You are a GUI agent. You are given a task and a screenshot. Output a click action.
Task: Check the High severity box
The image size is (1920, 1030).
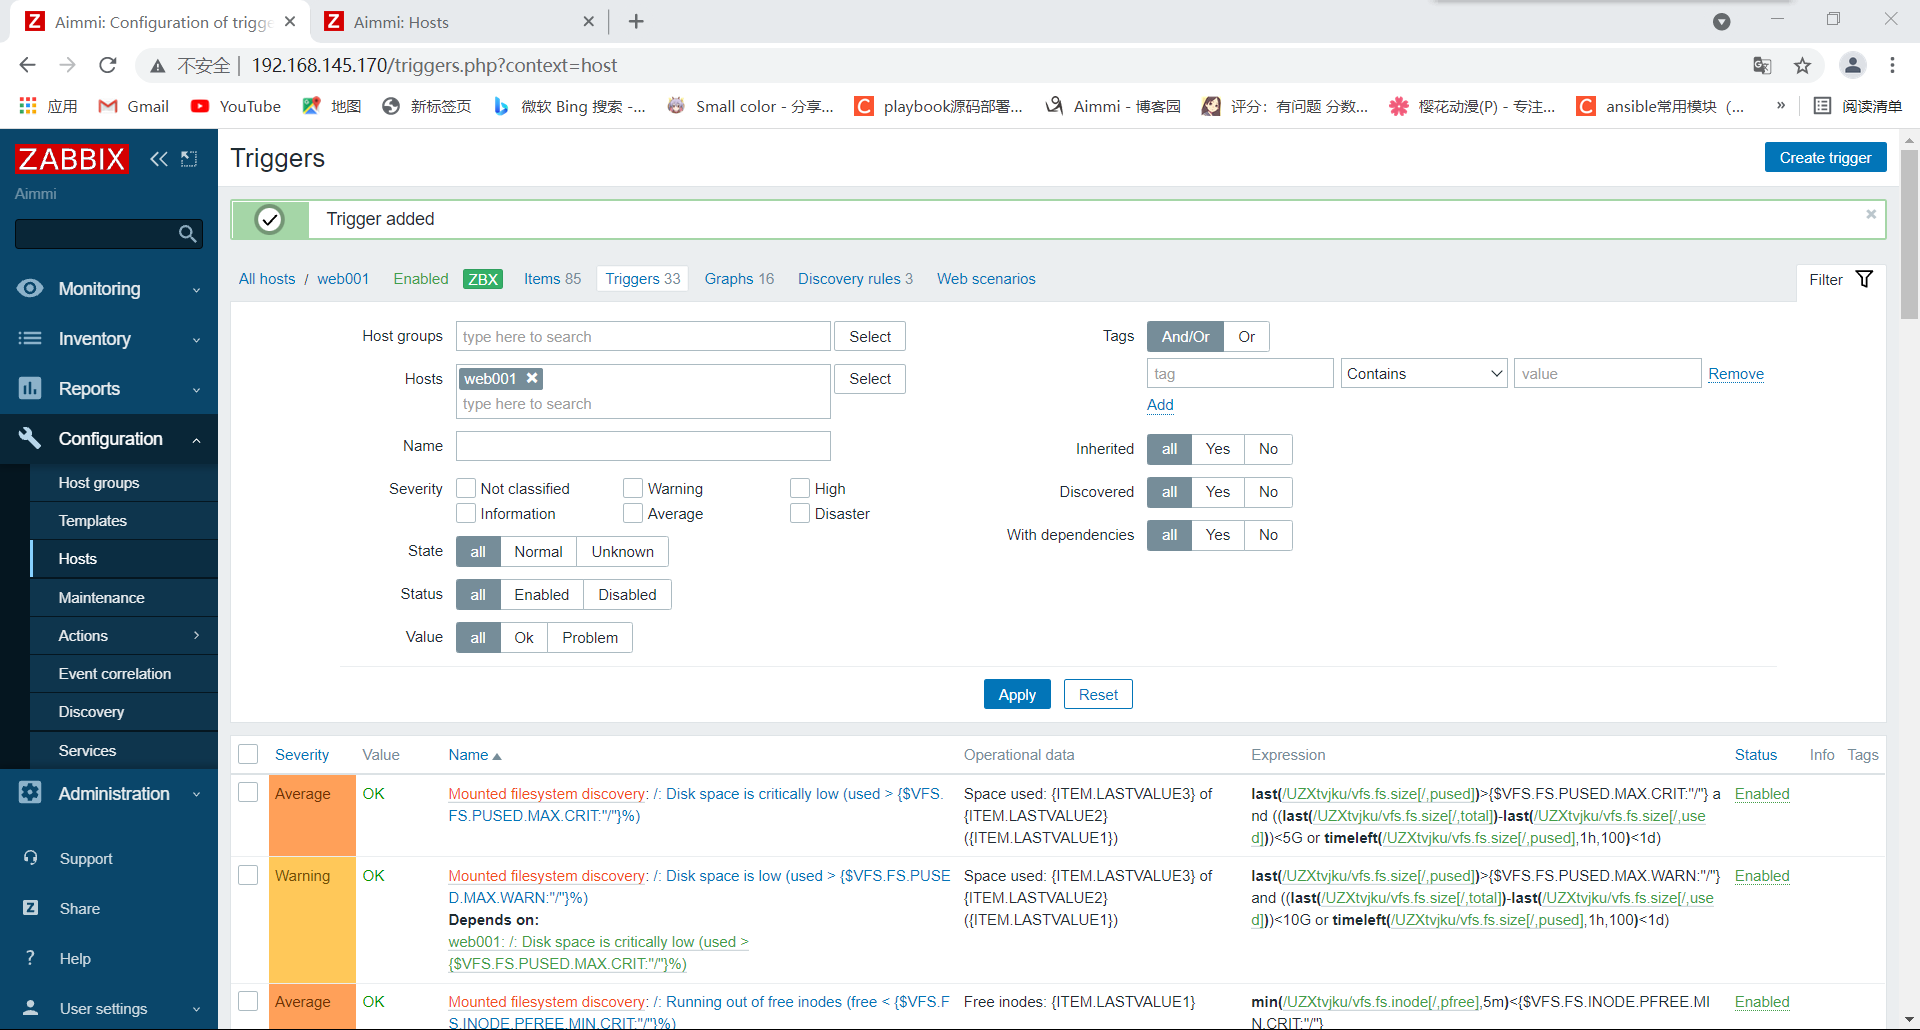click(x=800, y=488)
